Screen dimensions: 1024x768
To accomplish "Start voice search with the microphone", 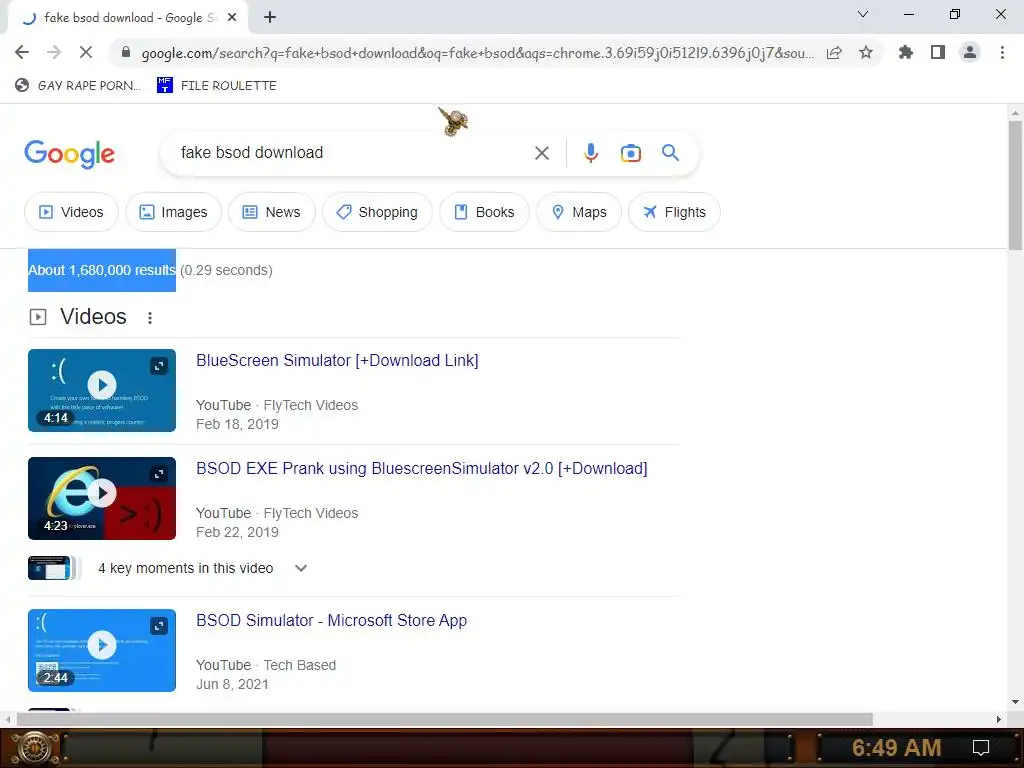I will [x=590, y=153].
